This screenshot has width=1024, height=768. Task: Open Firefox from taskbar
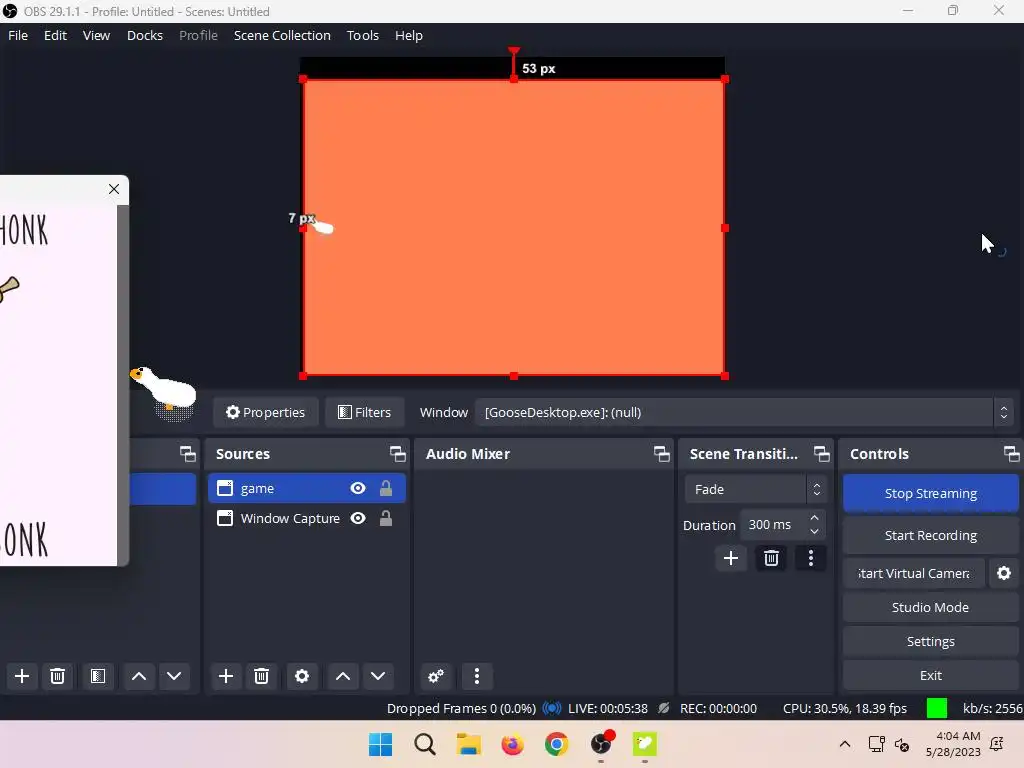point(513,744)
